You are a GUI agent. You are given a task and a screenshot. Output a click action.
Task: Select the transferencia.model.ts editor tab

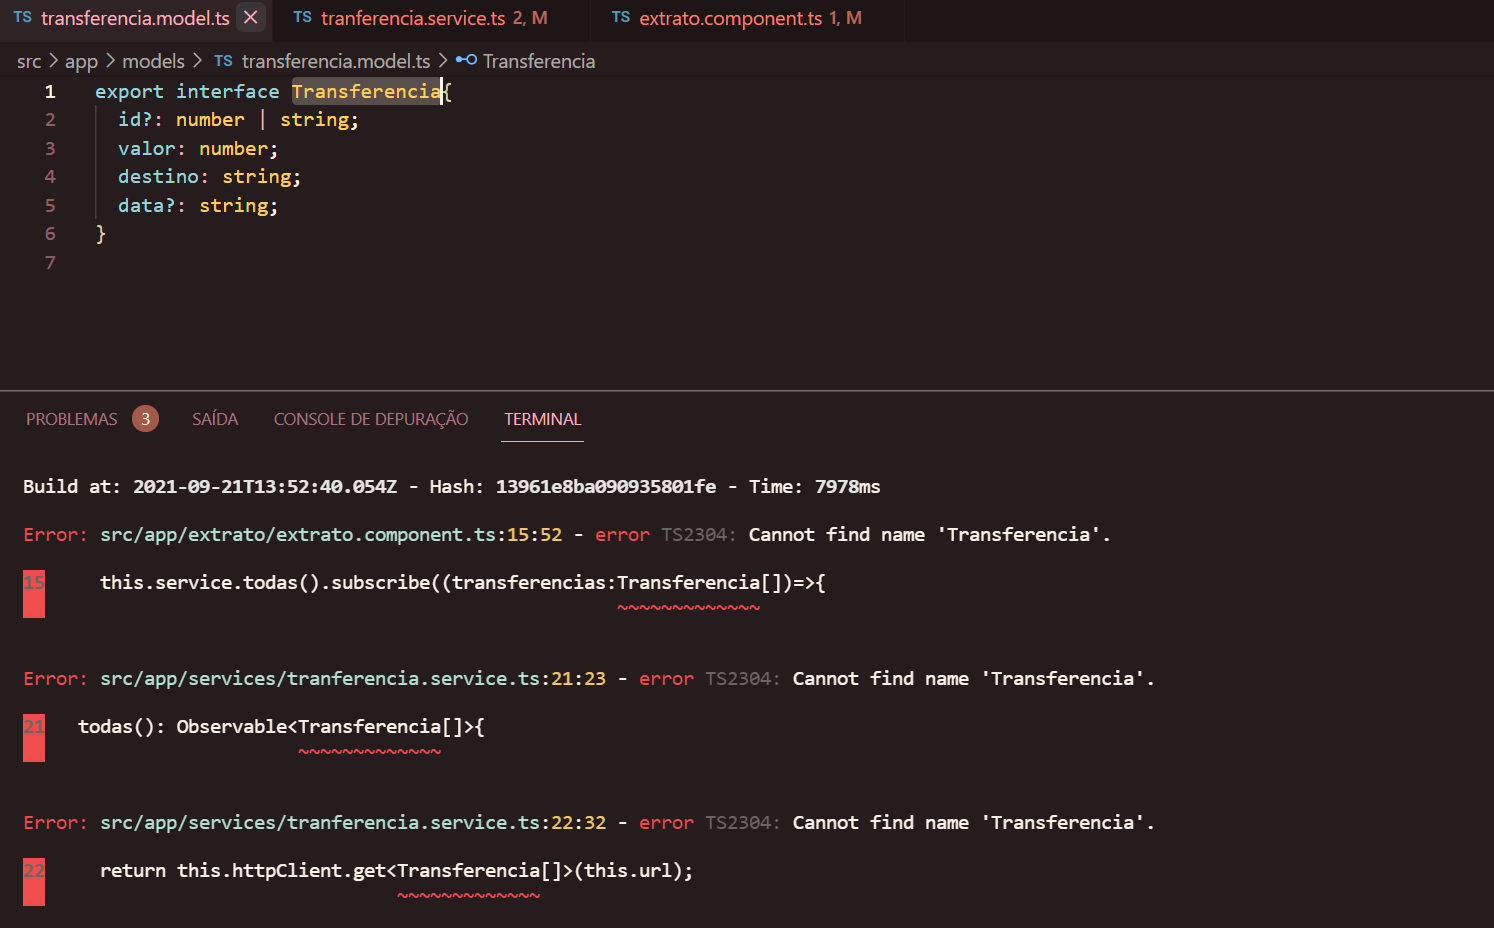(x=136, y=19)
